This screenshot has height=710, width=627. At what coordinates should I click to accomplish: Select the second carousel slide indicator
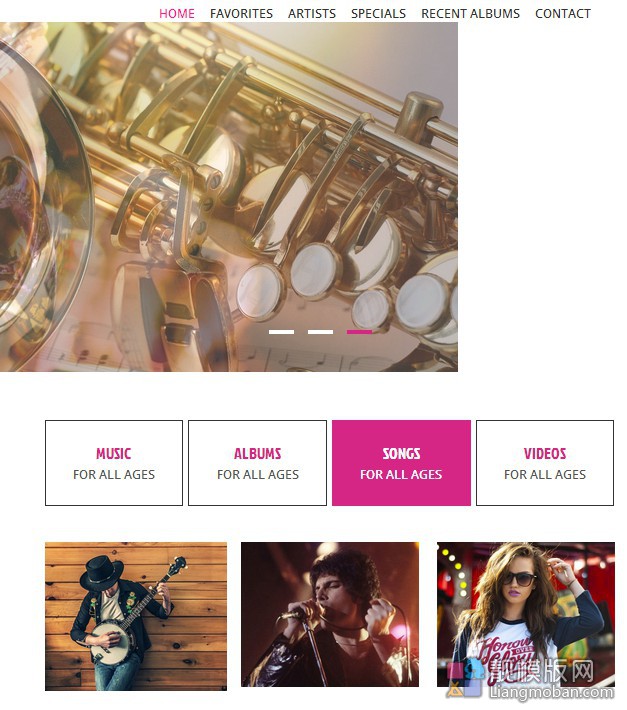pos(320,332)
